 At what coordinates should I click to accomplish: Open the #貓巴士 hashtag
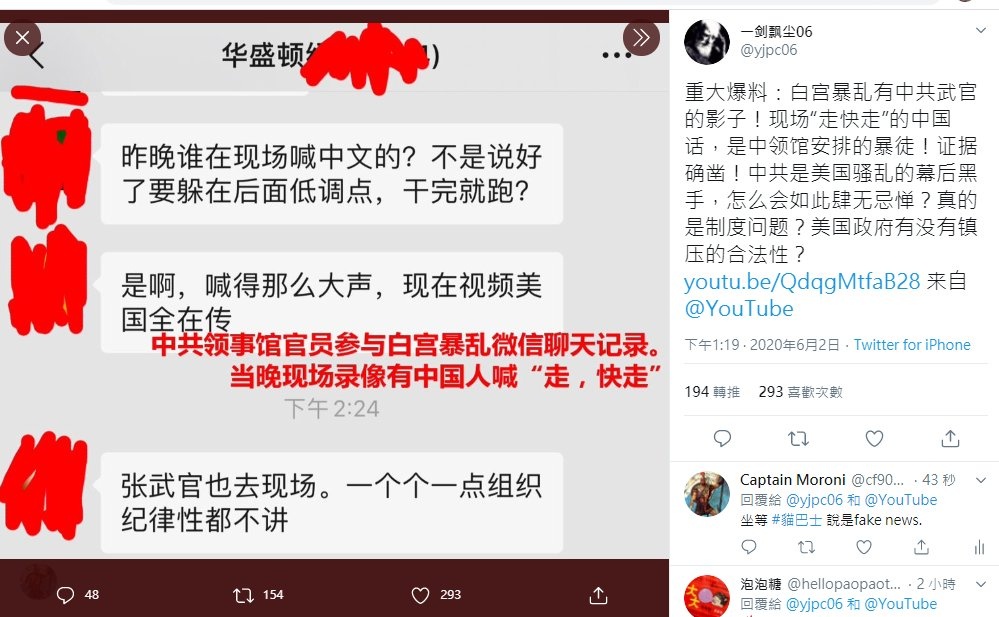(x=796, y=520)
